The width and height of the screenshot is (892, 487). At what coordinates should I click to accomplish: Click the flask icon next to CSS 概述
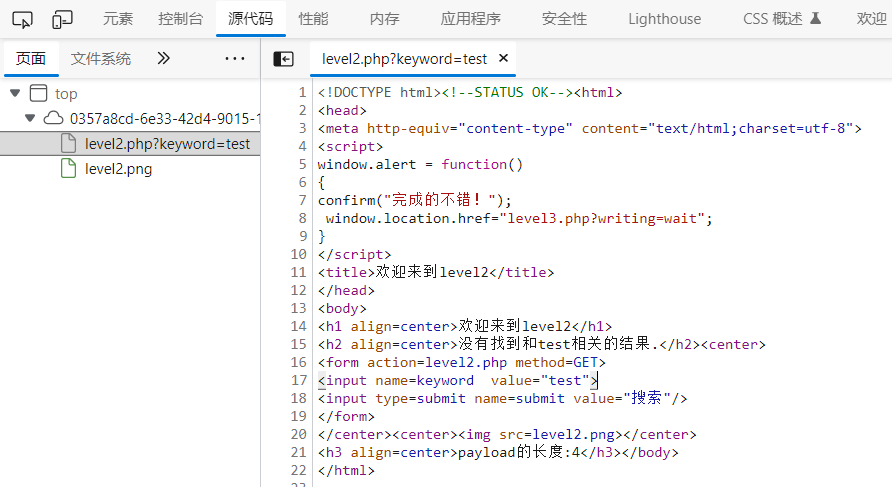[815, 18]
